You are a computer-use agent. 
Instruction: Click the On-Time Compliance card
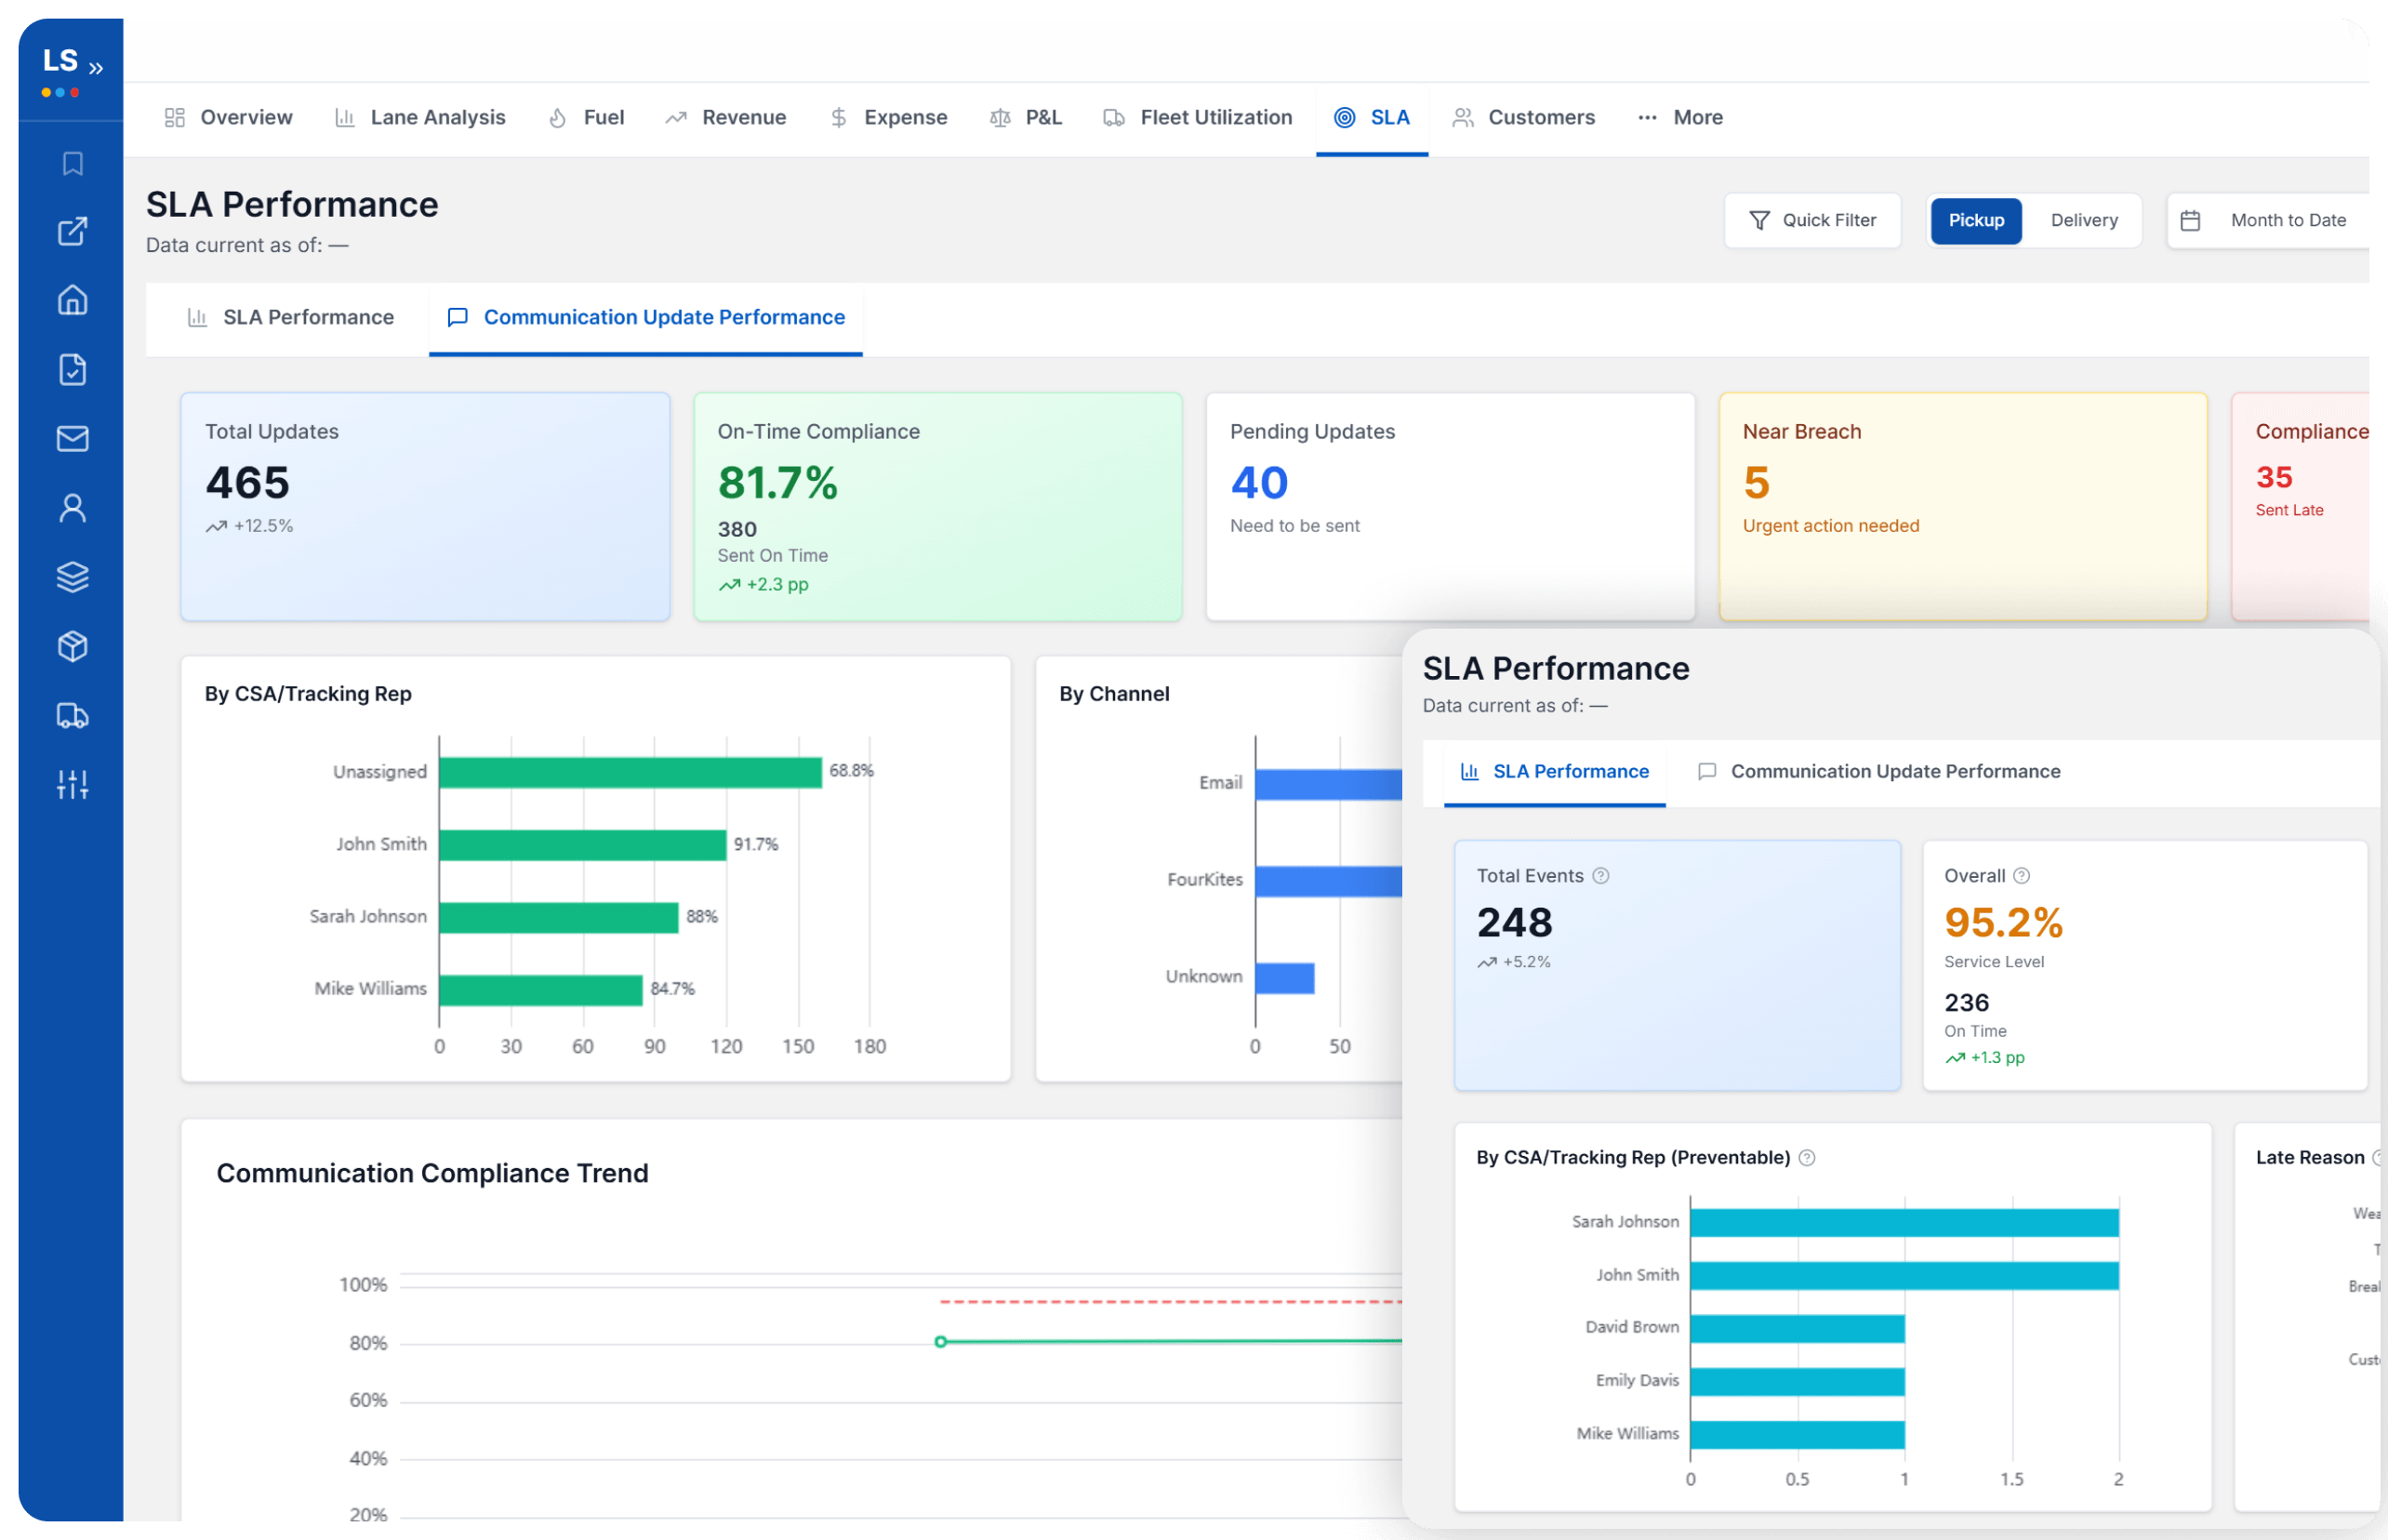(938, 506)
